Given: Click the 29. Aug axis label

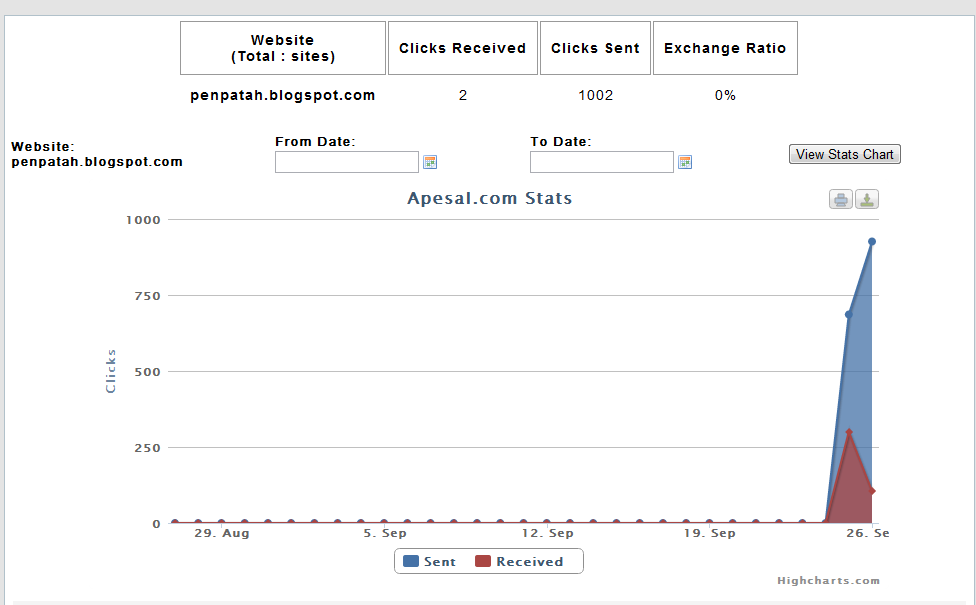Looking at the screenshot, I should 222,533.
